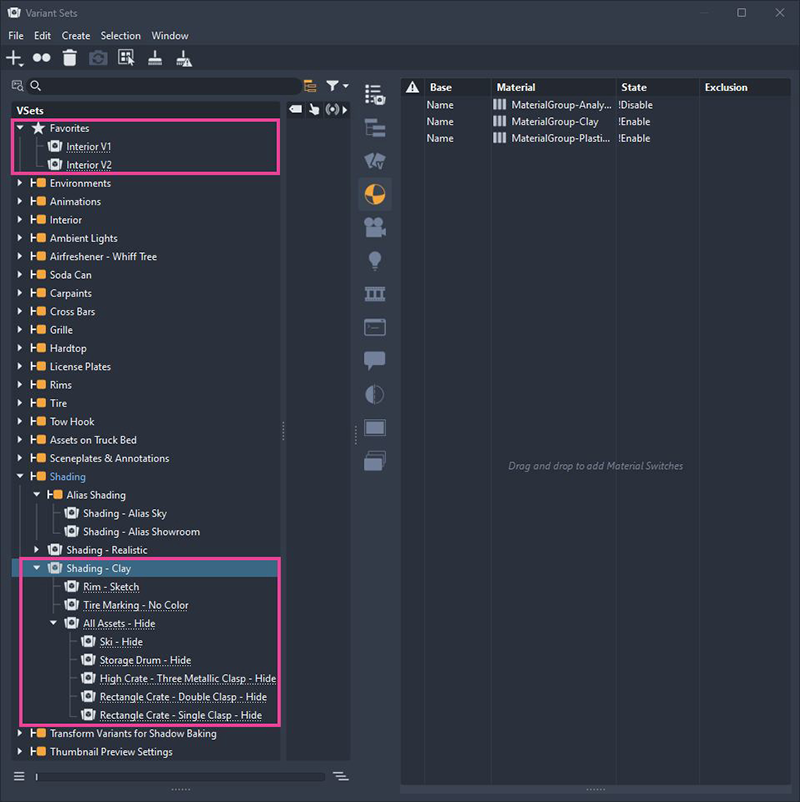Image resolution: width=800 pixels, height=802 pixels.
Task: Select the Rim - Sketch variant set
Action: point(111,587)
